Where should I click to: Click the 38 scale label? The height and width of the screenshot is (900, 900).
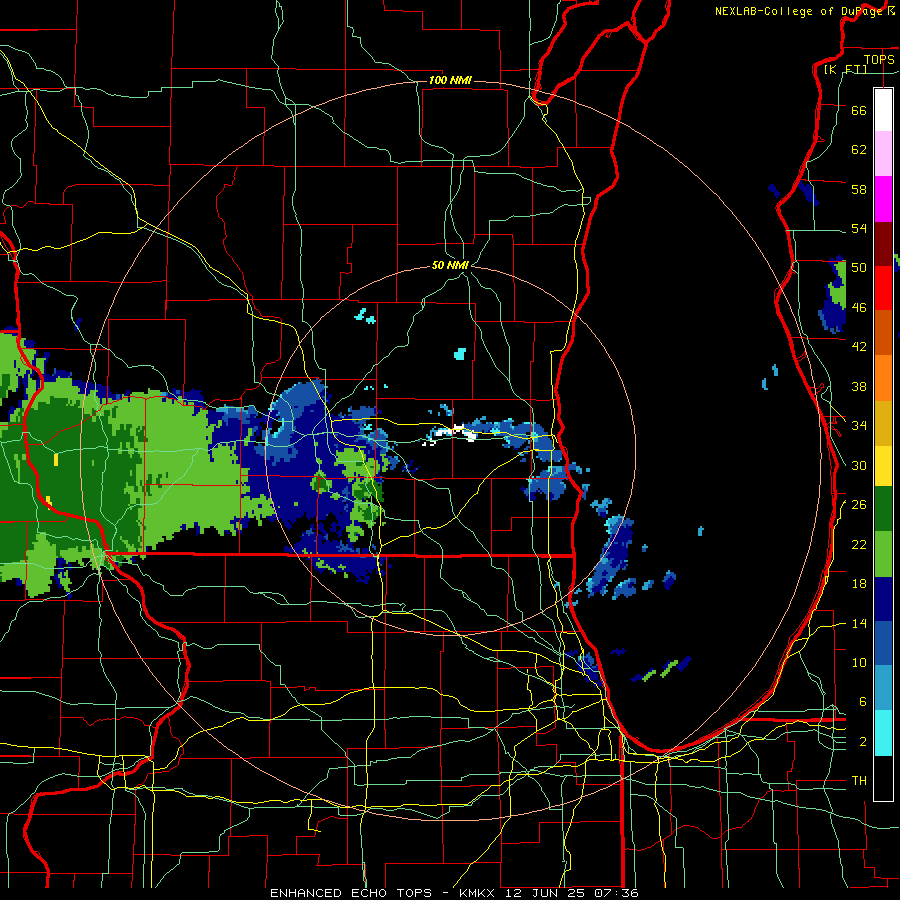click(859, 386)
